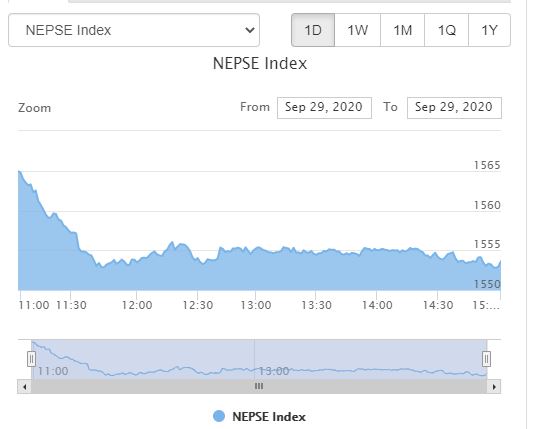Viewport: 549px width, 429px height.
Task: Click the navigator scrollbar grip
Action: coord(259,386)
